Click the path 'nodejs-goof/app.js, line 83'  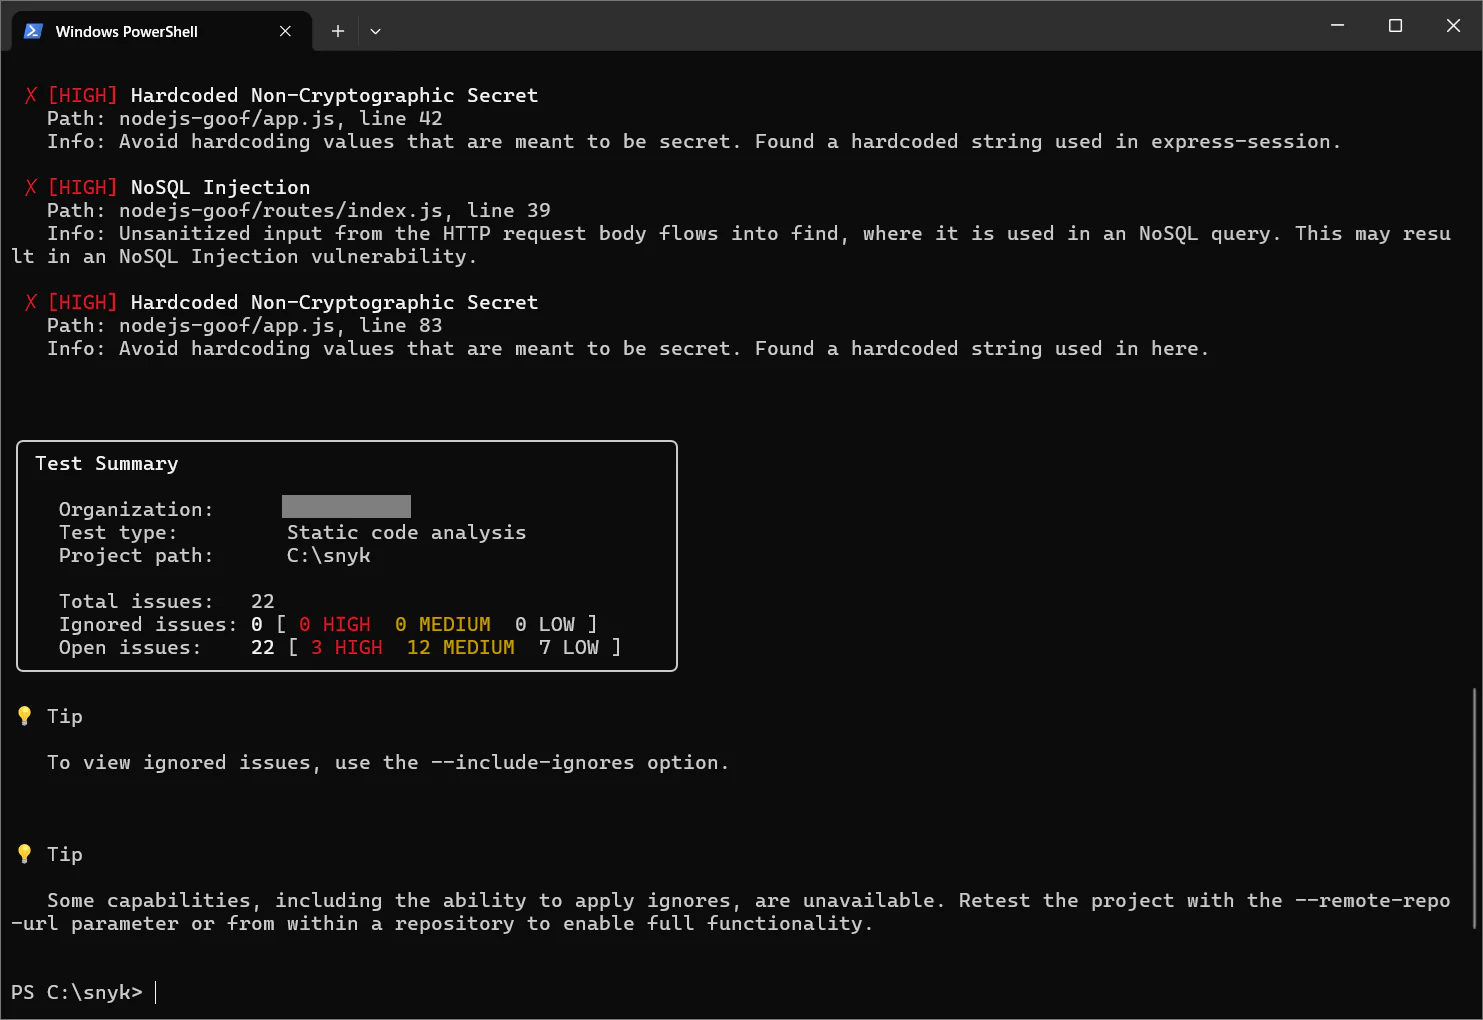click(x=280, y=325)
